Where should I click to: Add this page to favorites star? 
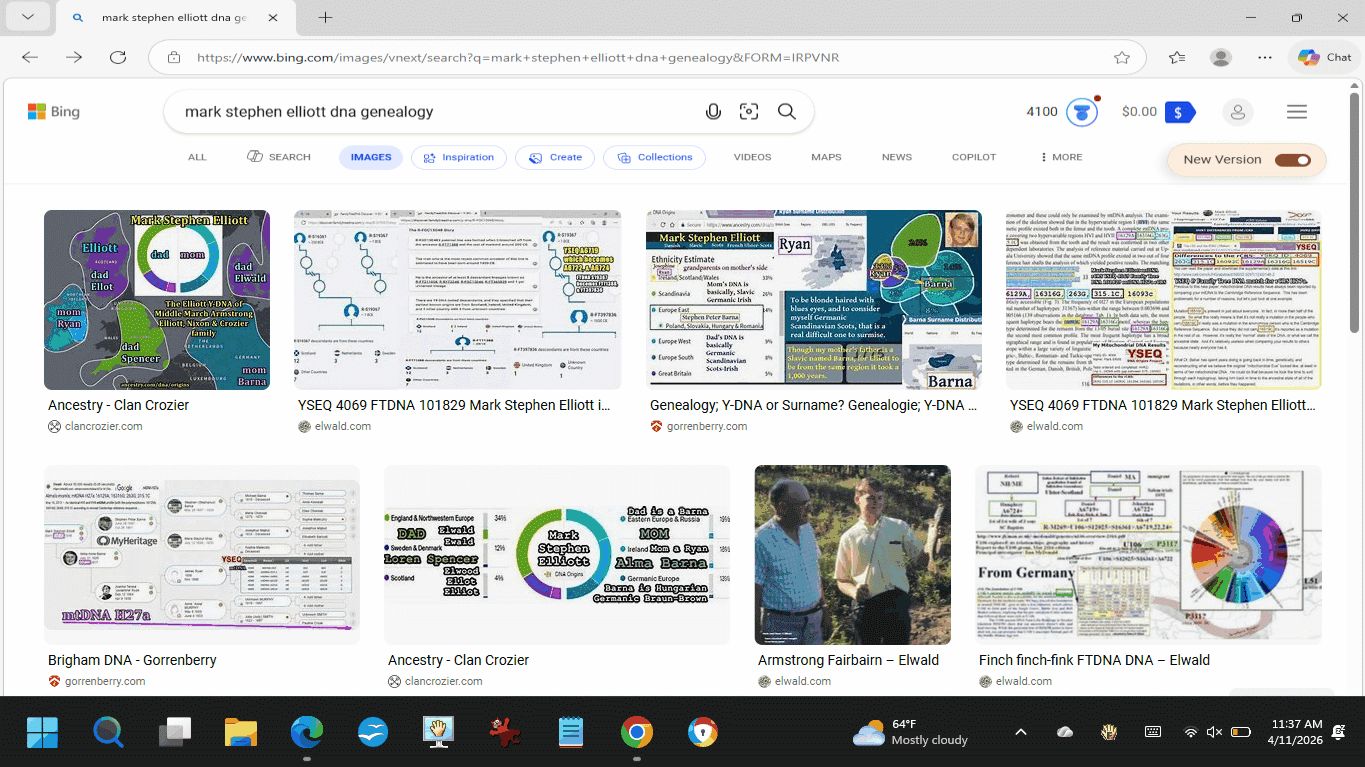(x=1122, y=57)
